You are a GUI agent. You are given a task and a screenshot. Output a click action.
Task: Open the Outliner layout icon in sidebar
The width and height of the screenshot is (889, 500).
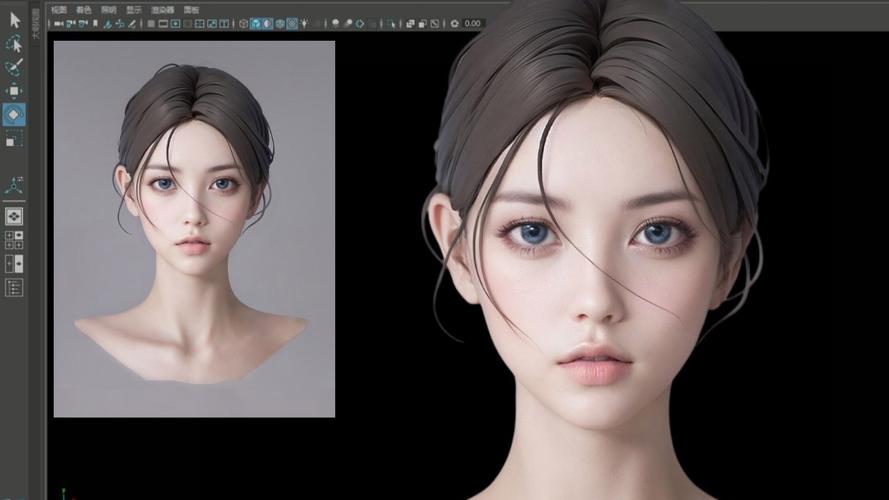point(14,287)
